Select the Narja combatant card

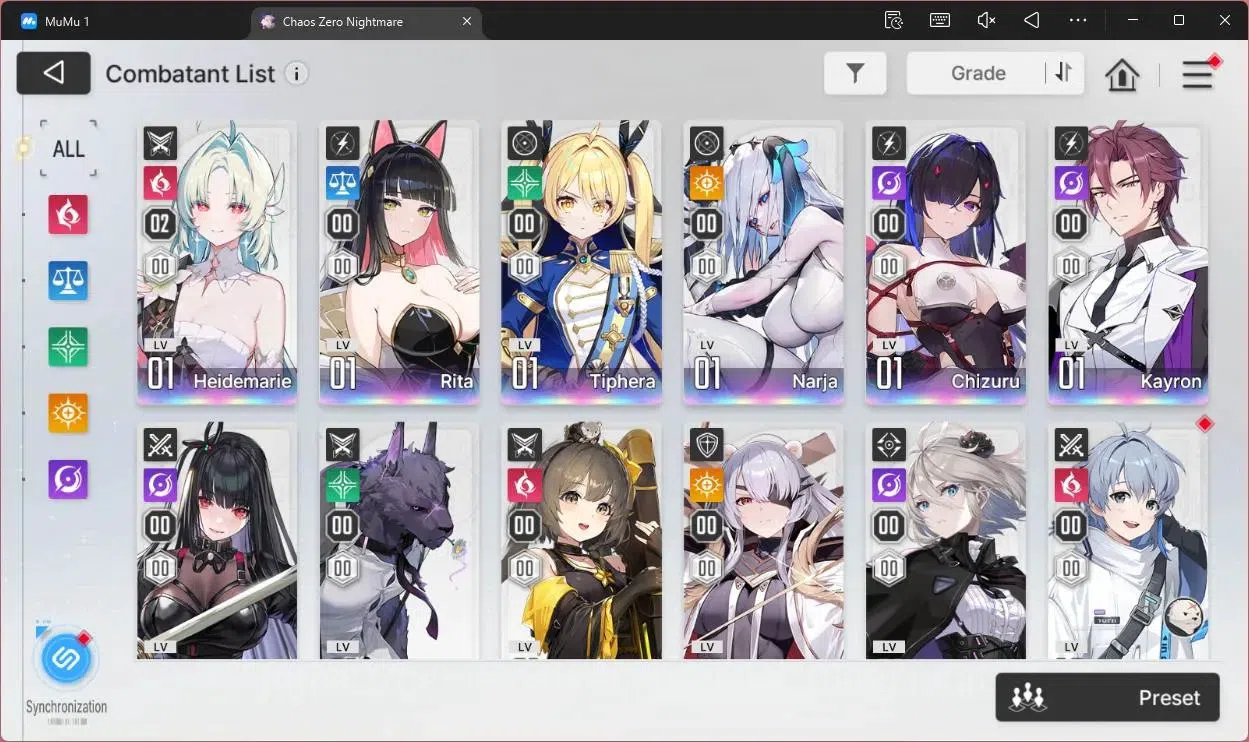[763, 263]
